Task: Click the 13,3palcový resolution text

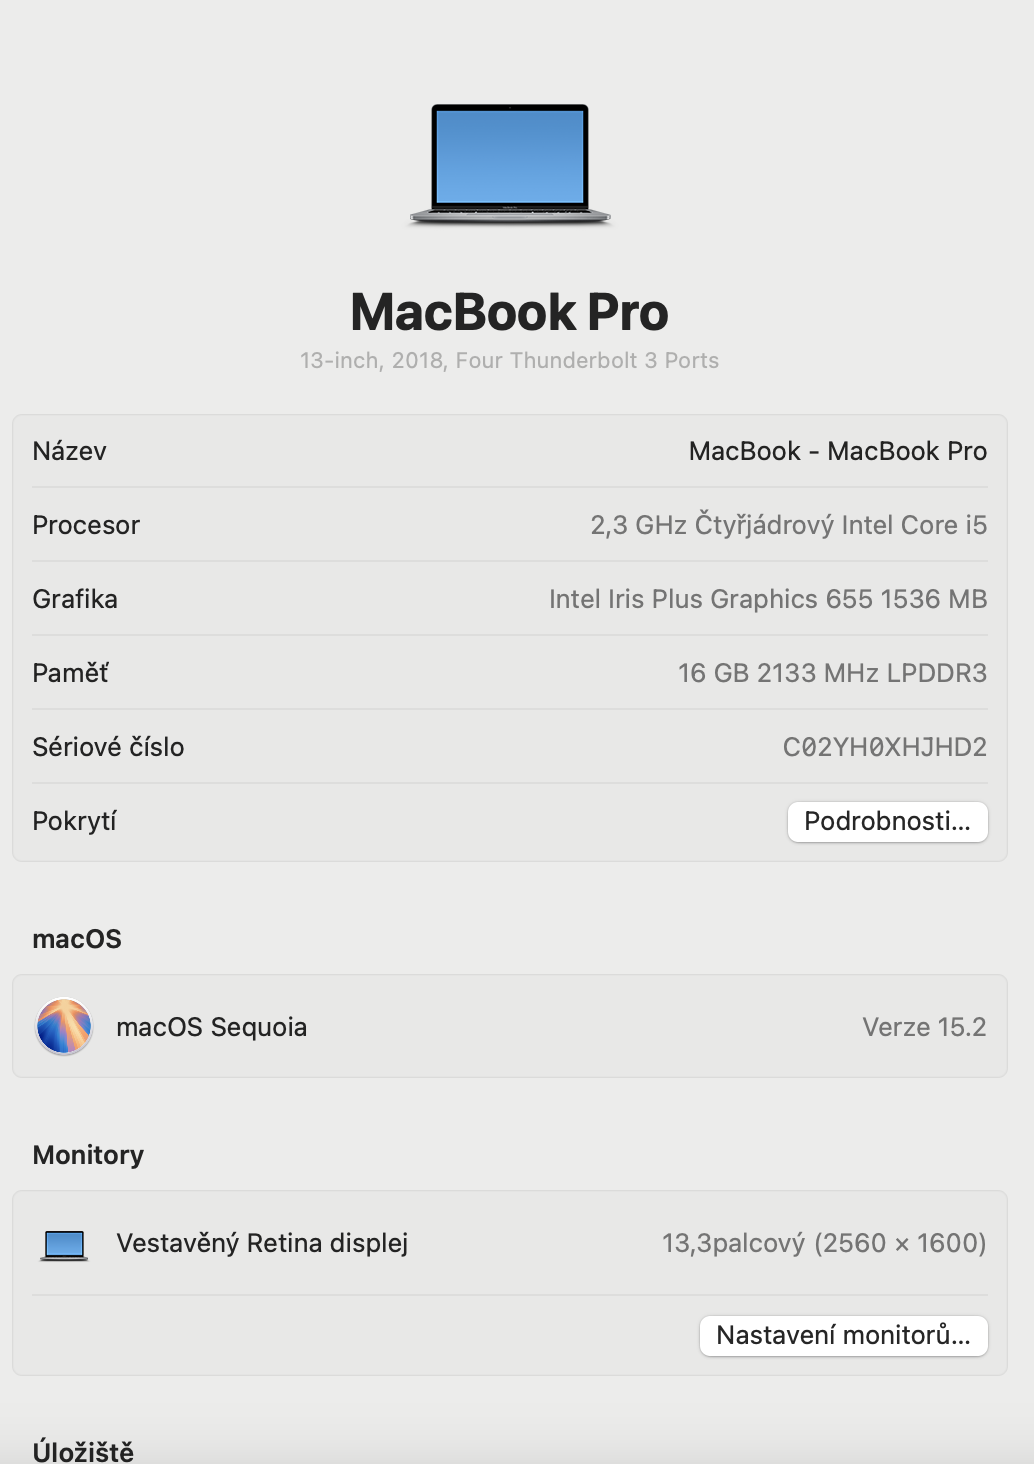Action: click(x=824, y=1243)
